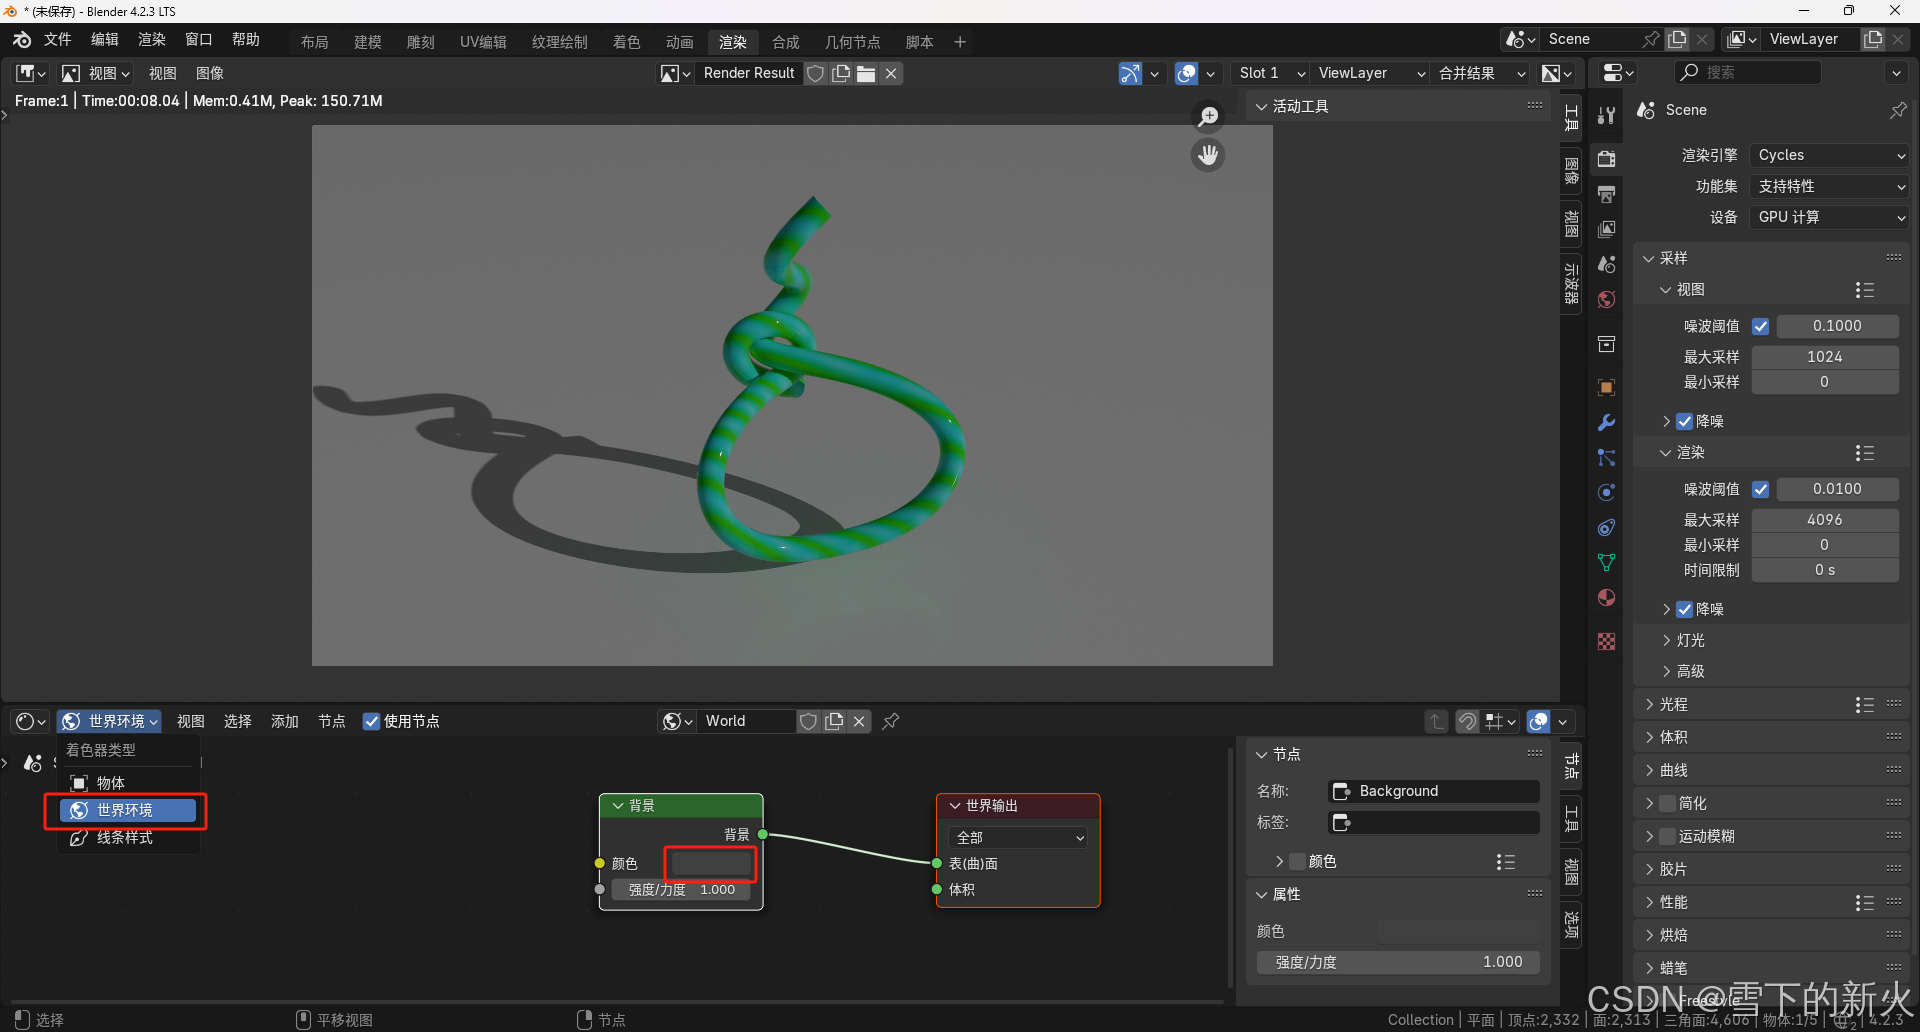Open the Object Constraints properties tab
This screenshot has width=1920, height=1032.
(1606, 527)
